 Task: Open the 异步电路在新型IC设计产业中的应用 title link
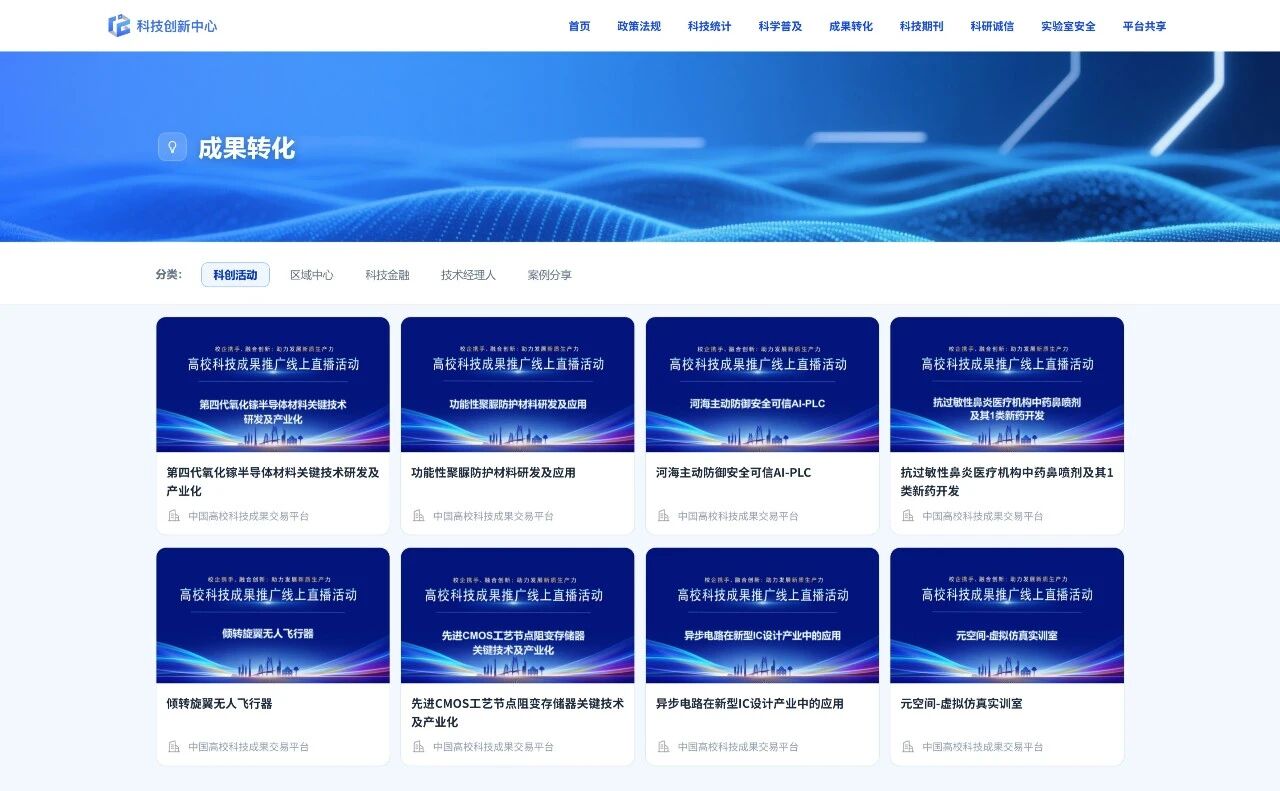click(x=749, y=703)
